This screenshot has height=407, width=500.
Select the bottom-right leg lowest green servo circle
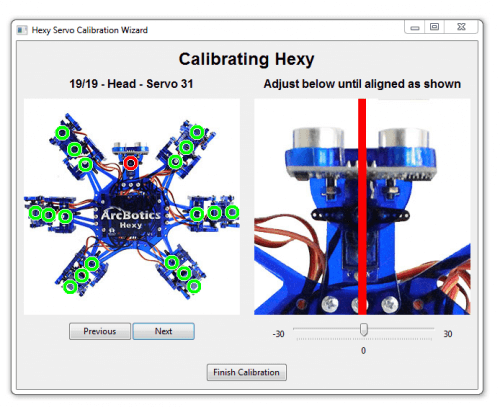click(194, 286)
